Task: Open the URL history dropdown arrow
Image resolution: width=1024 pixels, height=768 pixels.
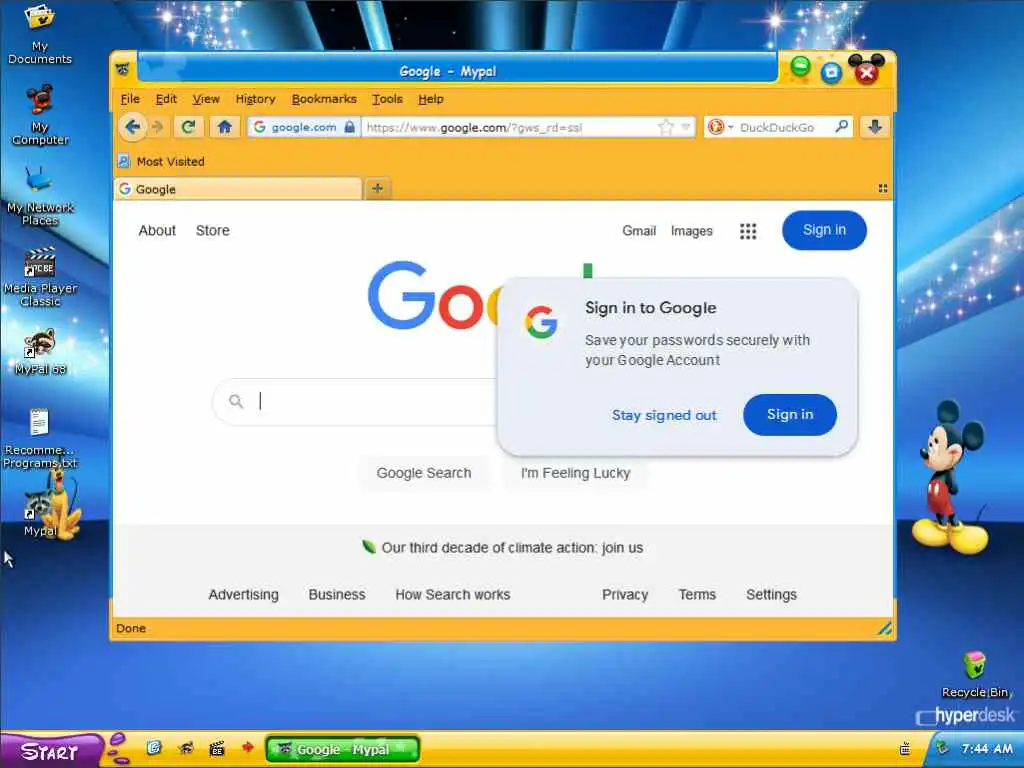Action: [685, 127]
